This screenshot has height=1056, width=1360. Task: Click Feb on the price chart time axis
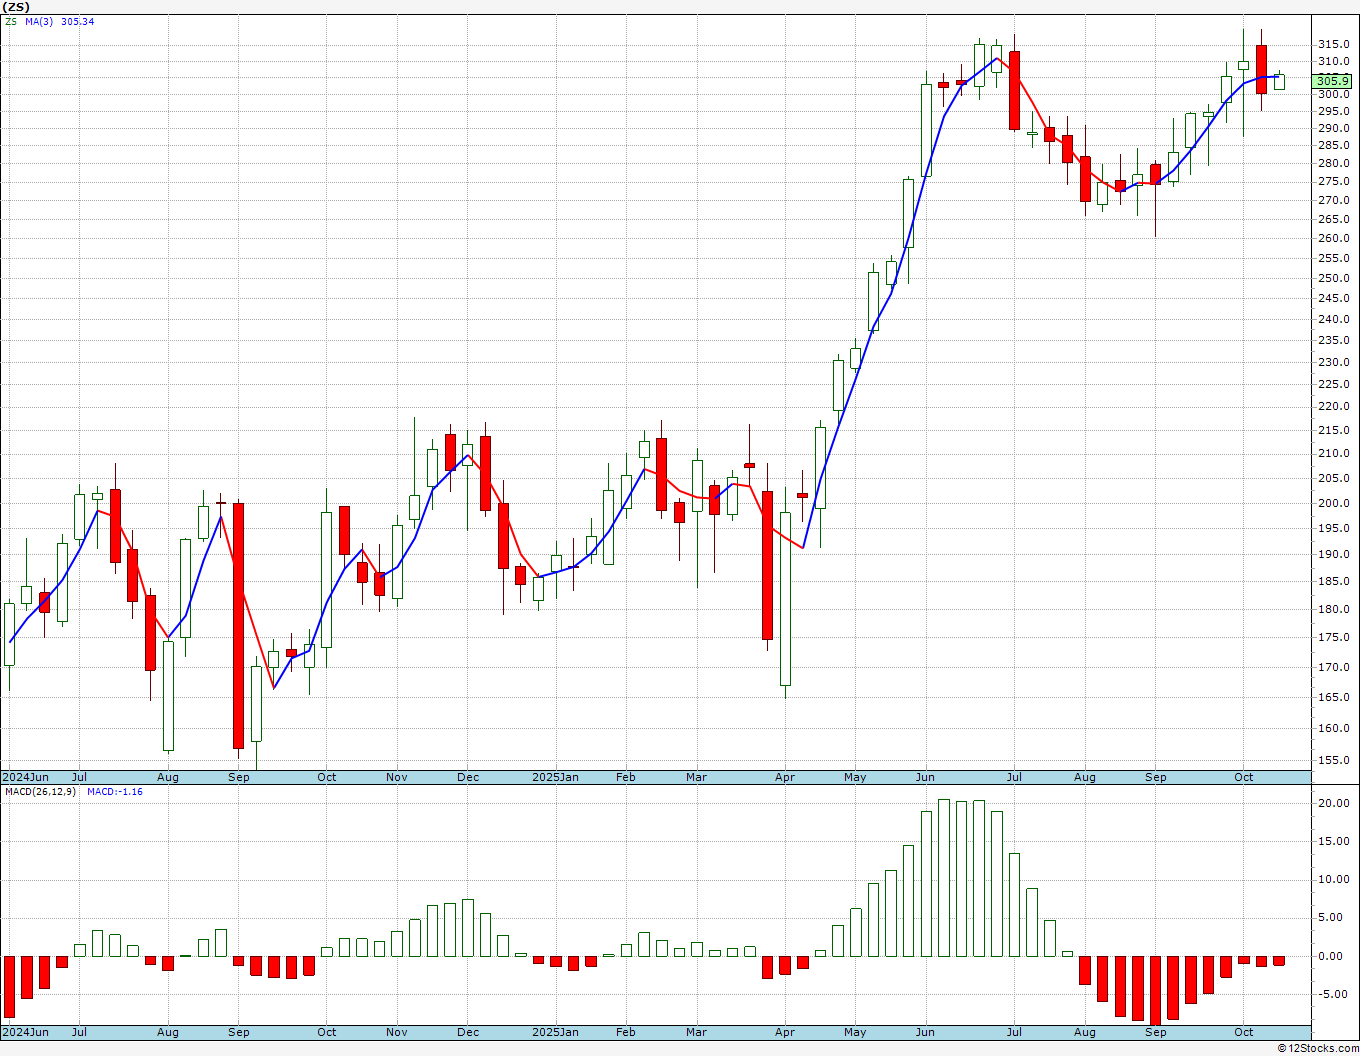(x=626, y=777)
